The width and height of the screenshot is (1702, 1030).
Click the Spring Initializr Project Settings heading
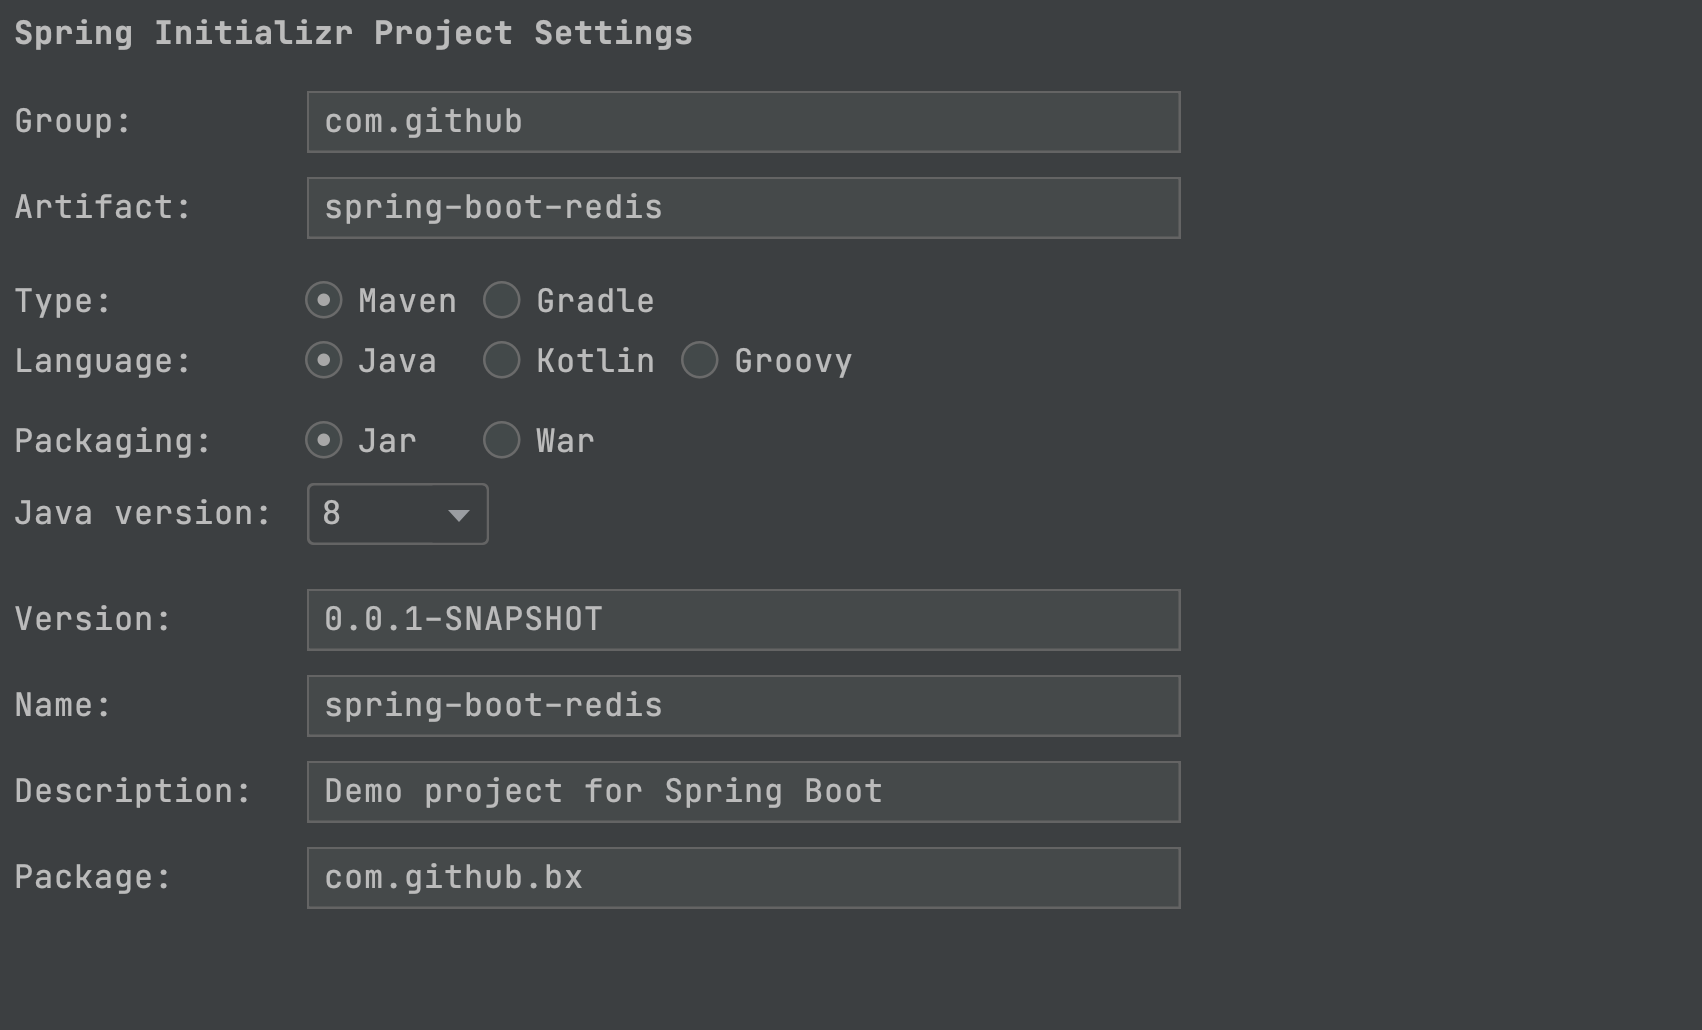click(x=353, y=34)
